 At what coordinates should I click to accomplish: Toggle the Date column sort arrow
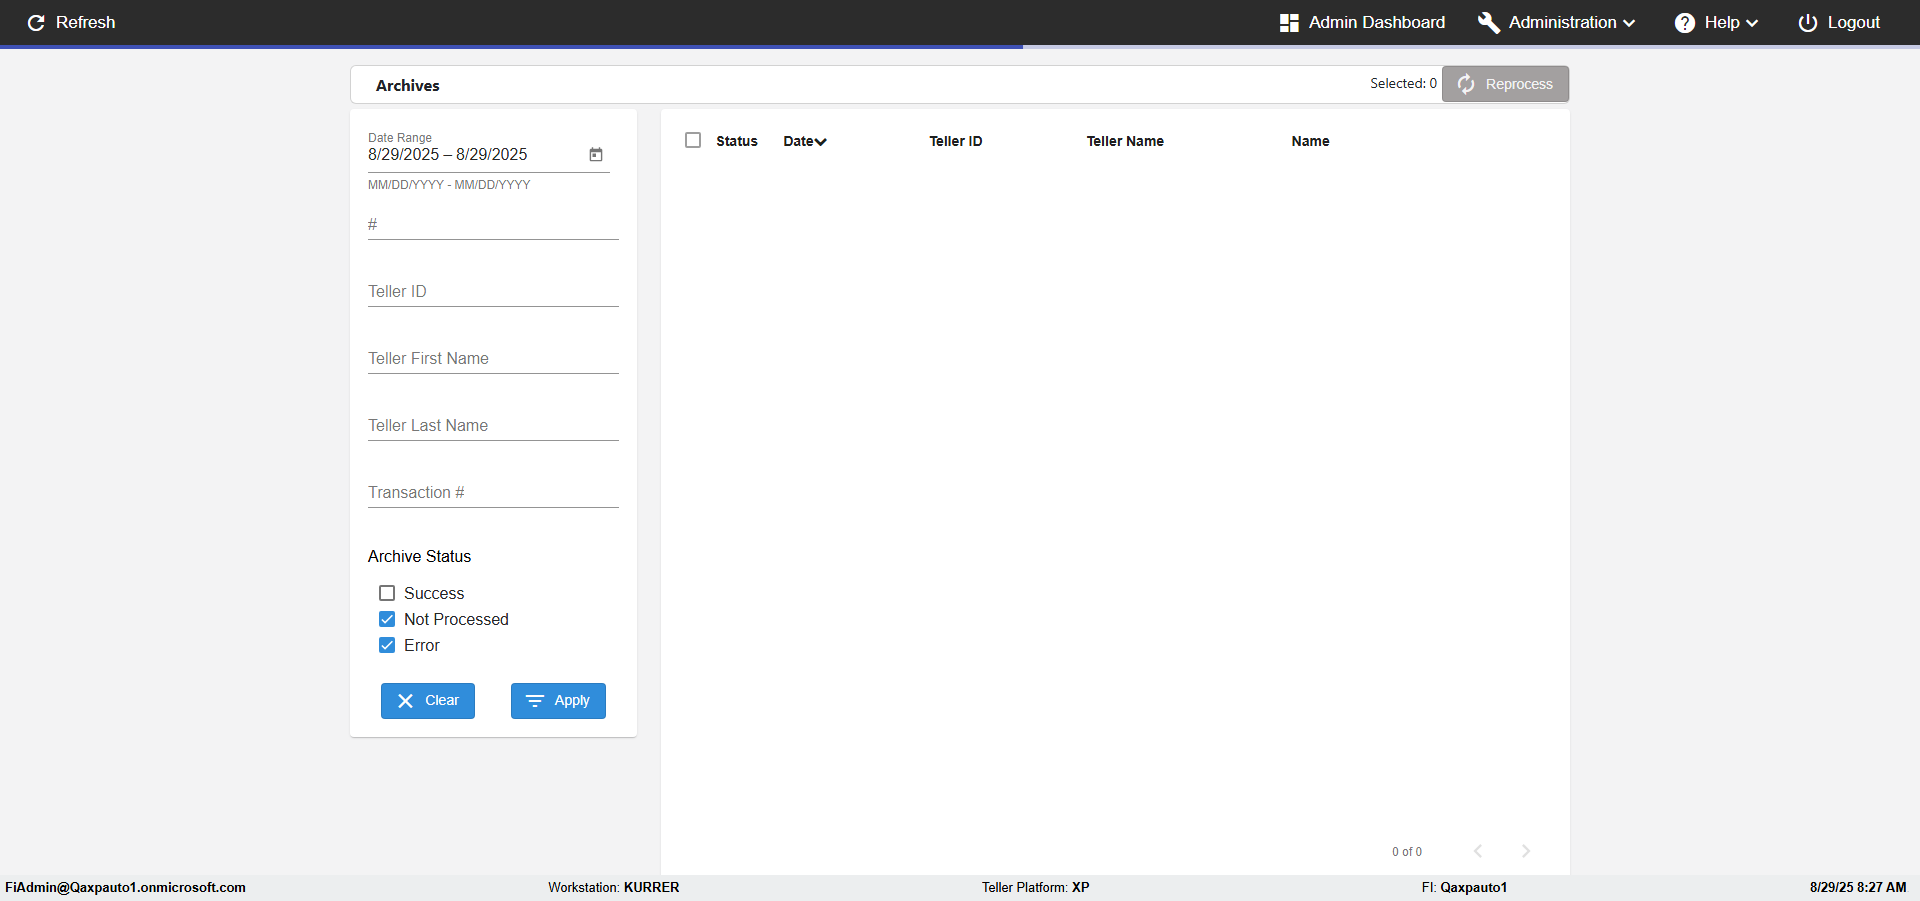click(821, 142)
